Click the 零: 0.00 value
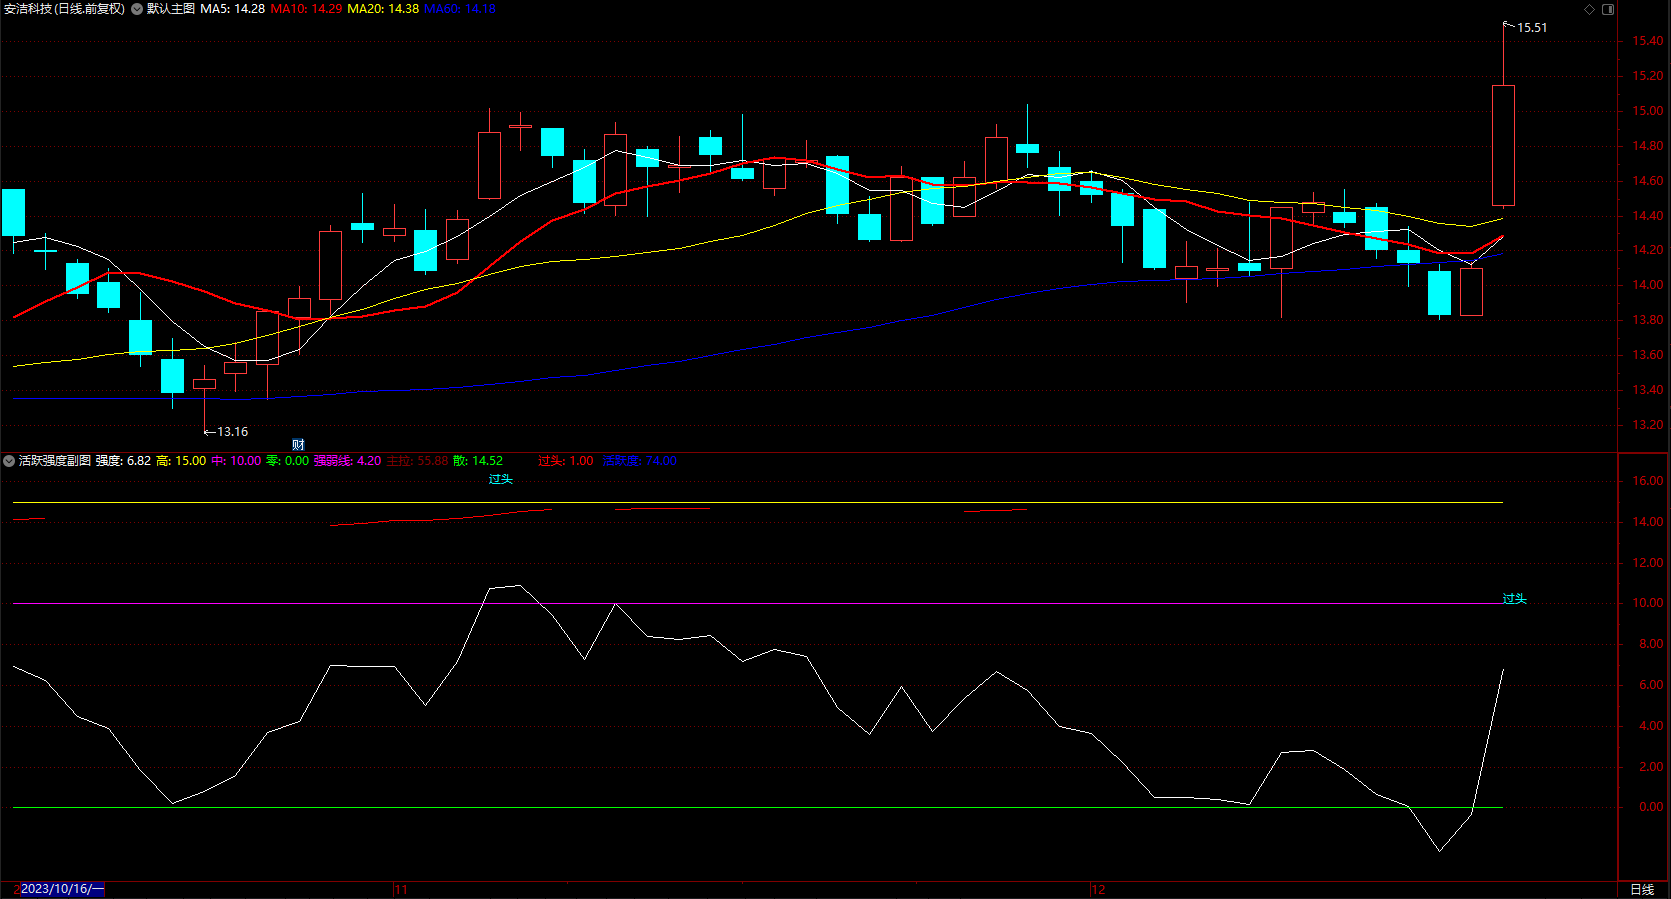Screen dimensions: 1671x899 coord(288,461)
